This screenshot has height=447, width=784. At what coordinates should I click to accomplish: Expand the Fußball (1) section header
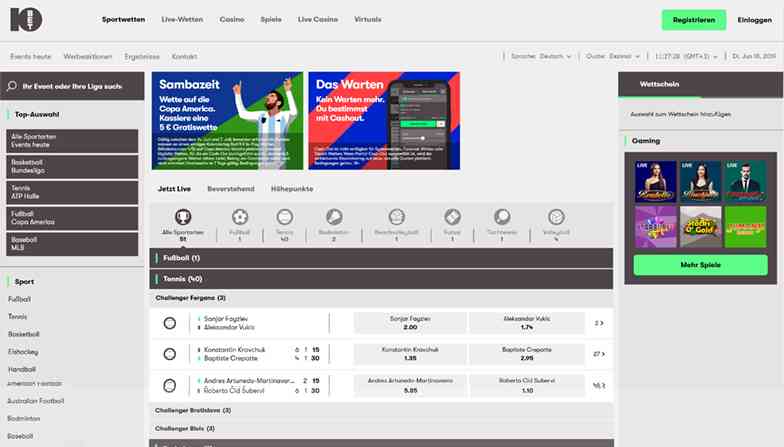[x=381, y=258]
